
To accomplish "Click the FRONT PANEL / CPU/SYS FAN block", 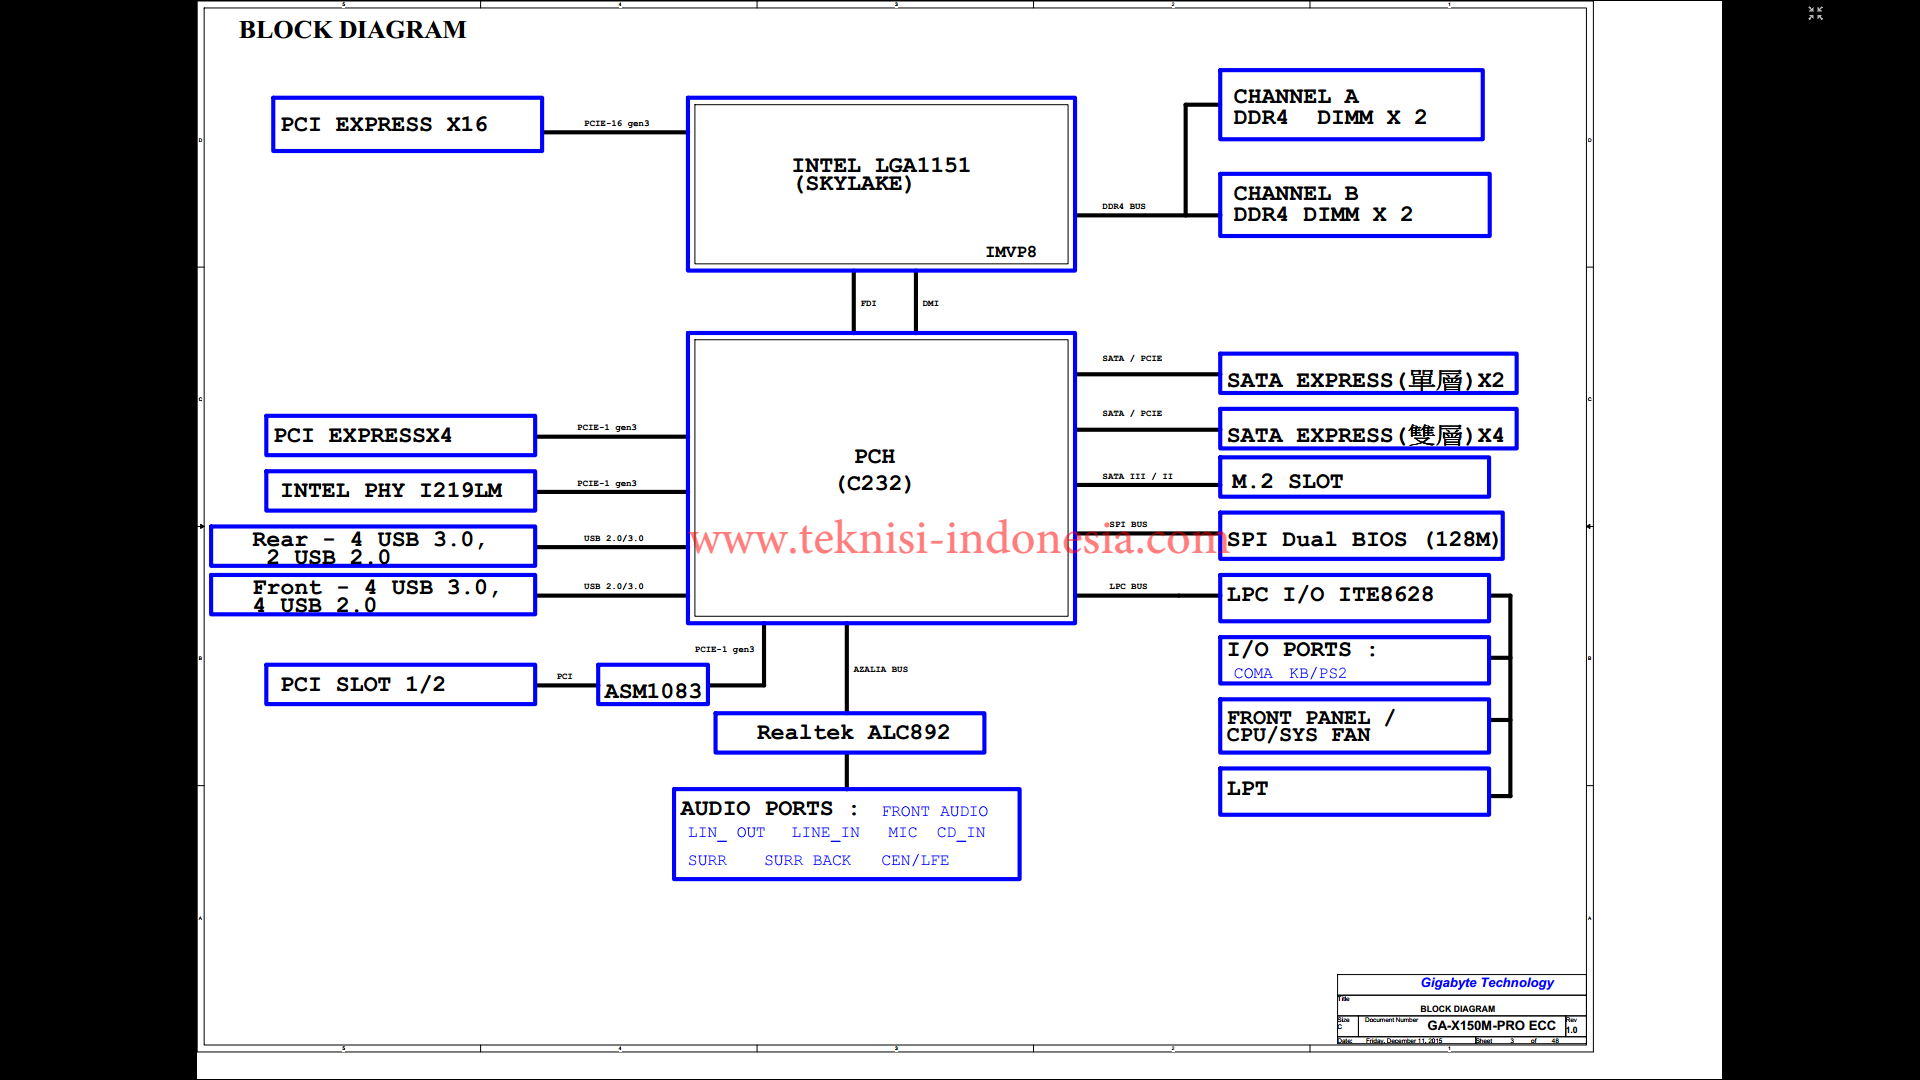I will point(1354,726).
